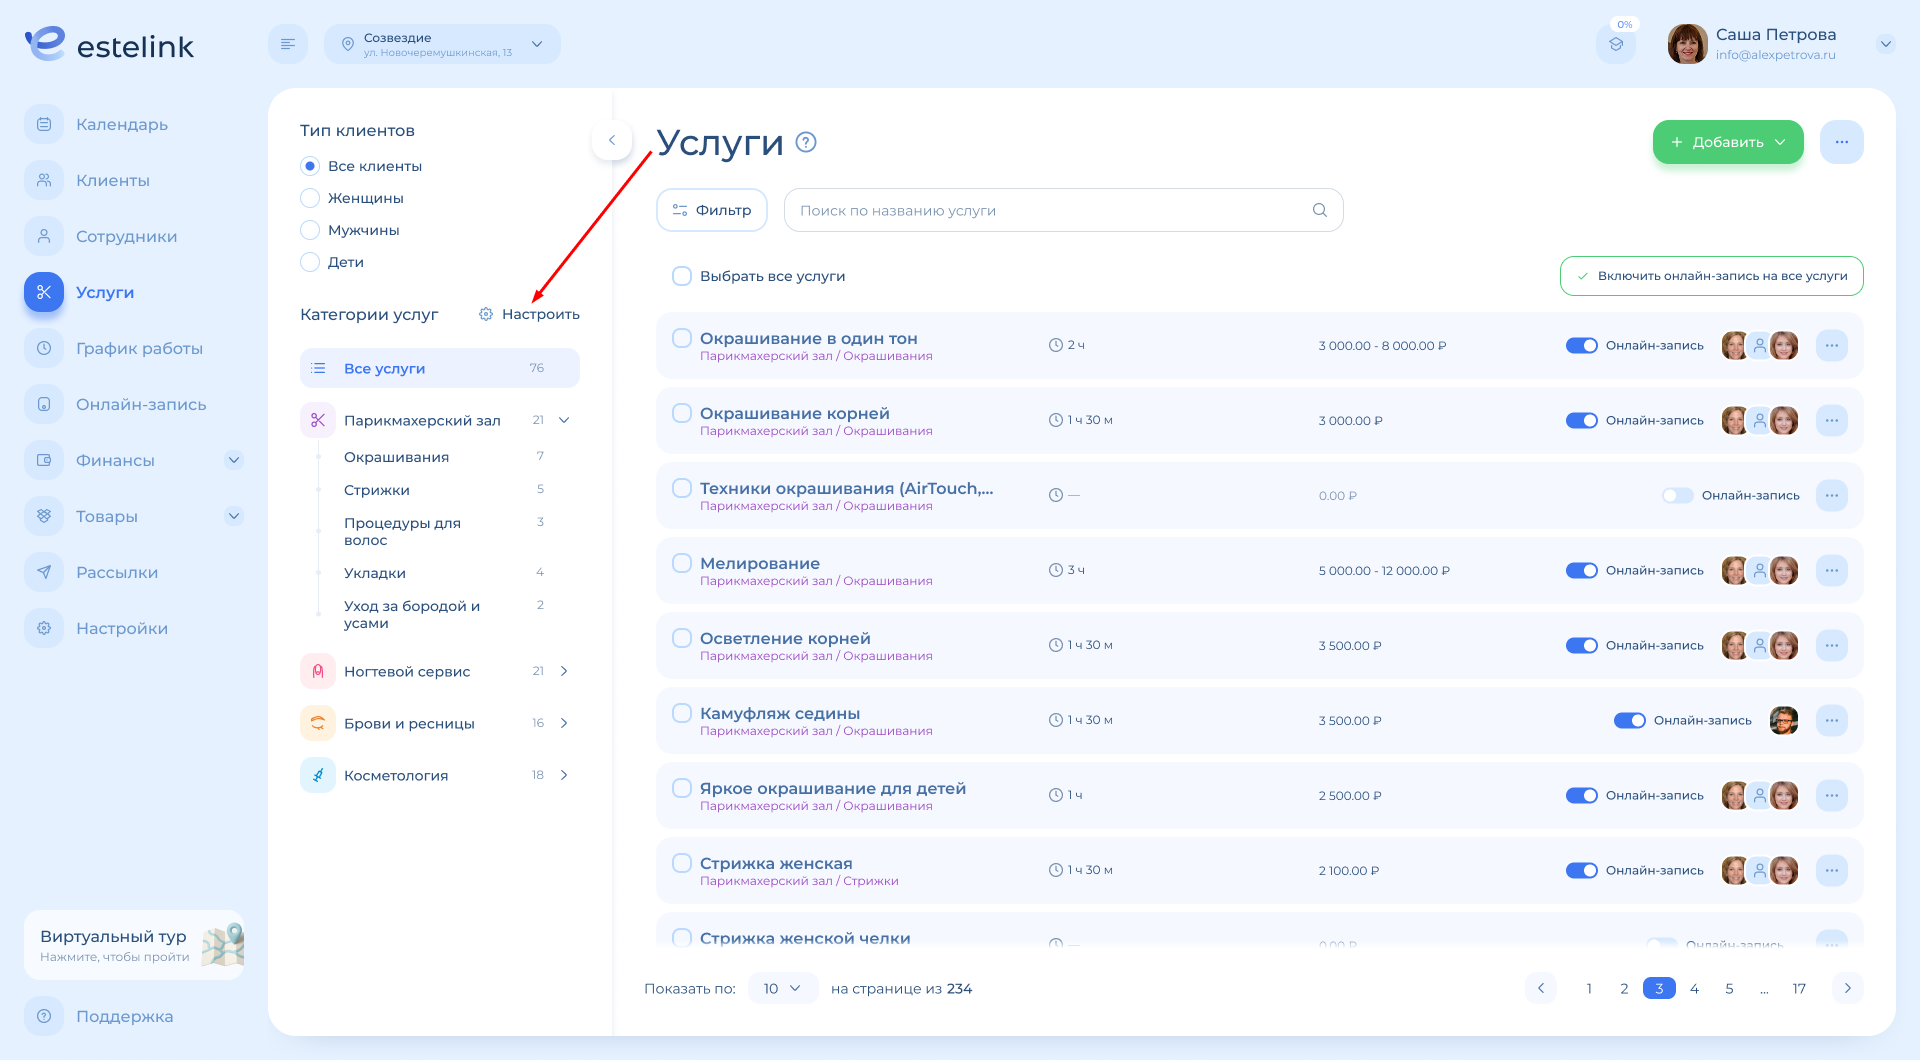Open the hamburger menu icon in header
Viewport: 1920px width, 1064px height.
tap(288, 44)
